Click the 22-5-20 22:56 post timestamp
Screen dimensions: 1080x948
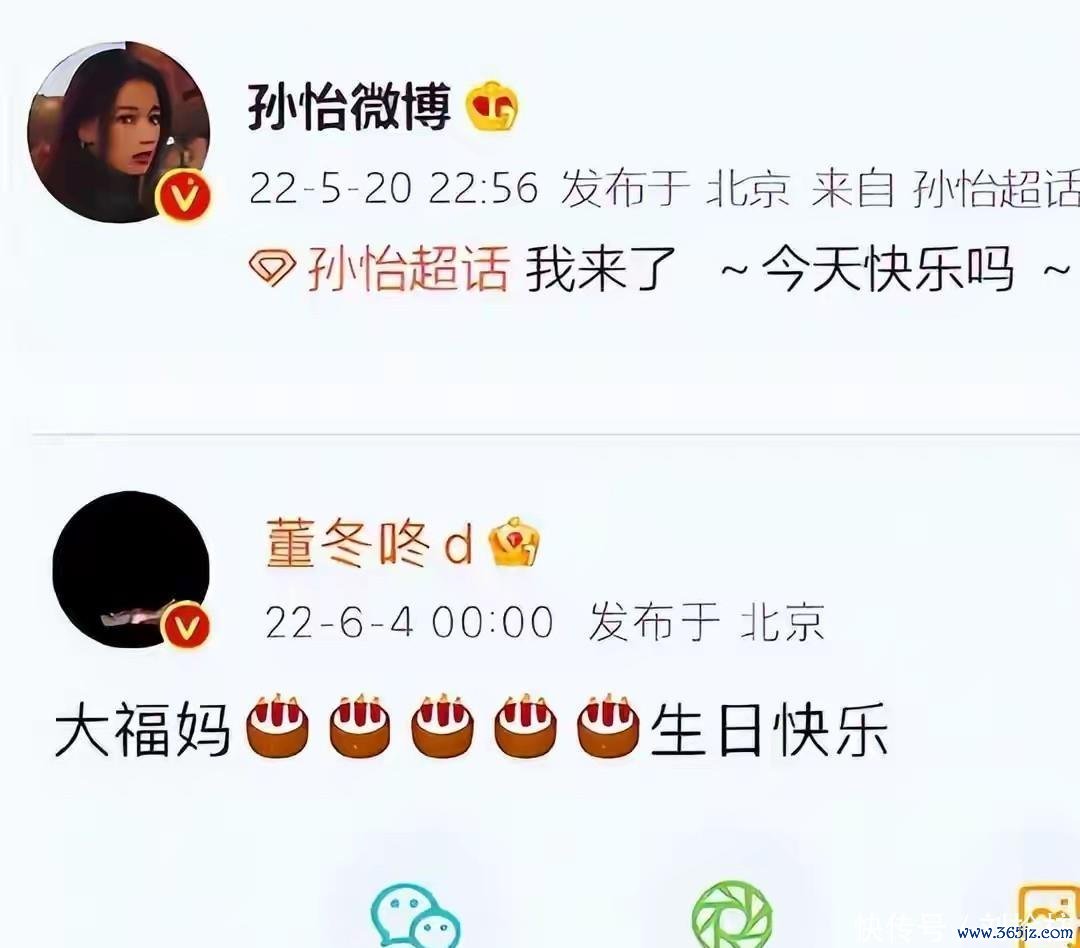click(393, 188)
